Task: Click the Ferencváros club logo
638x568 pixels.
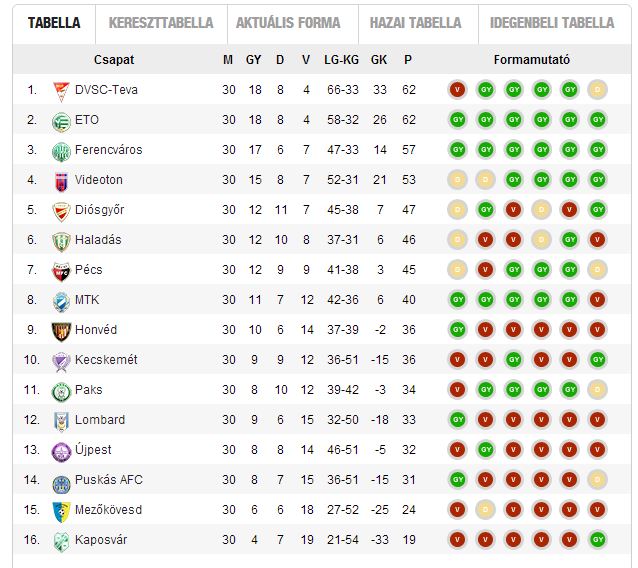Action: pos(61,152)
